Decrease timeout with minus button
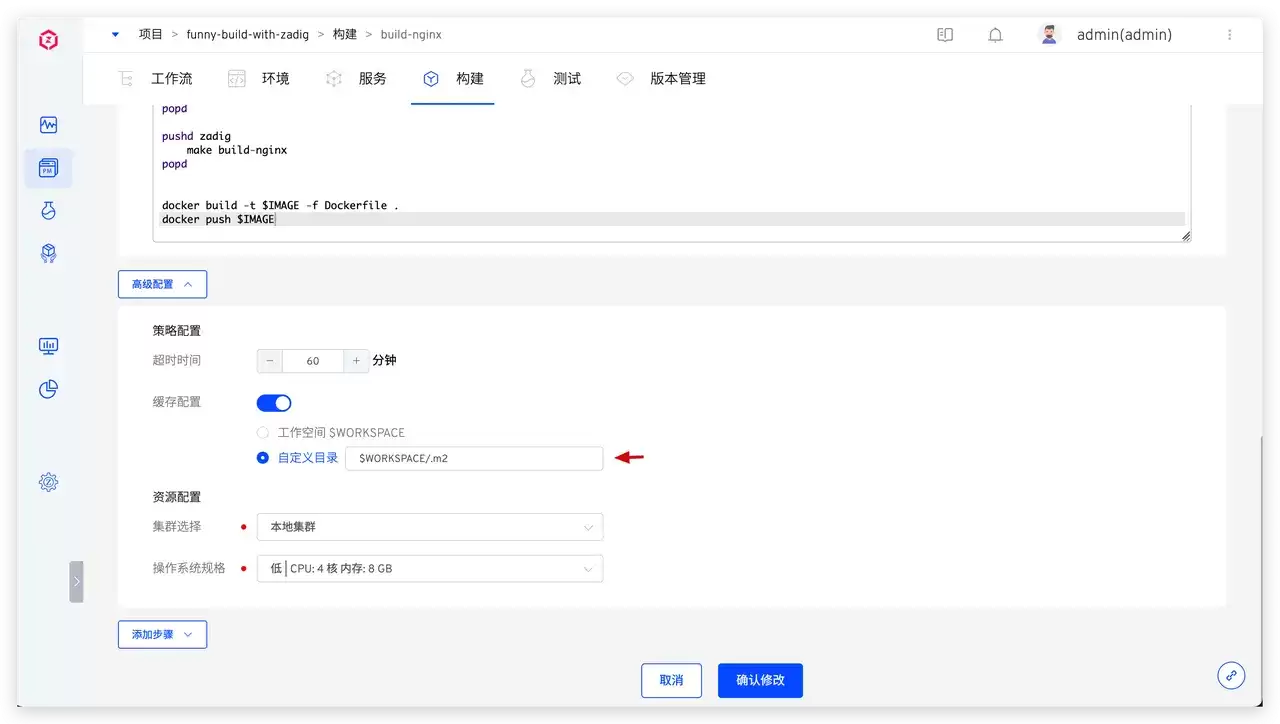 pos(270,361)
